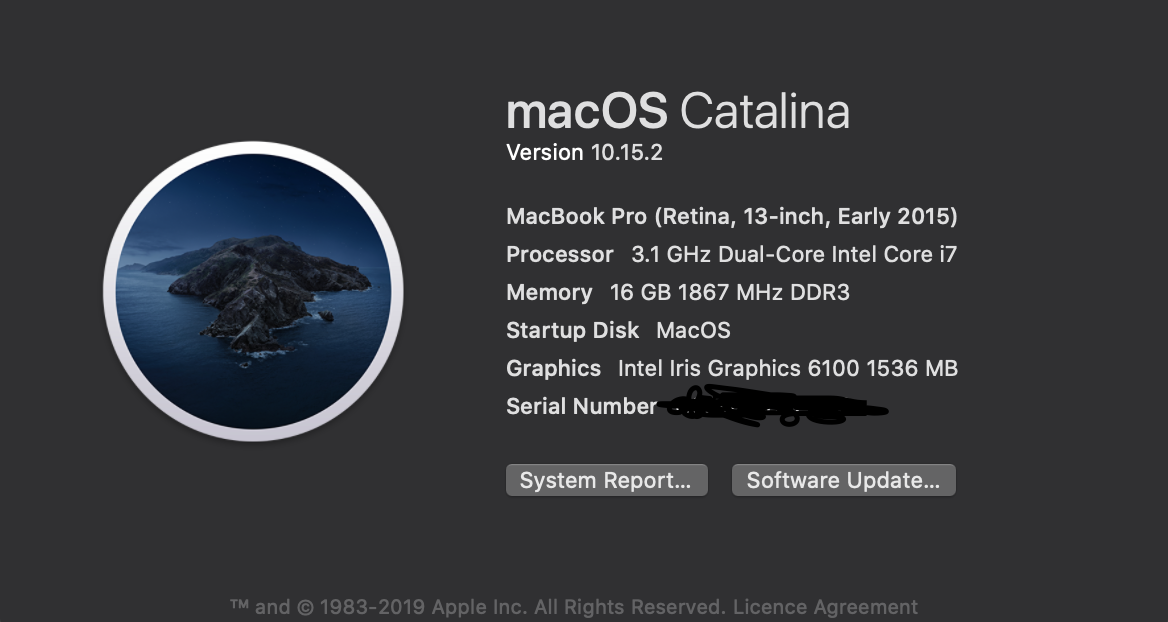Click the Catalina word in heading
This screenshot has width=1168, height=622.
[x=764, y=111]
